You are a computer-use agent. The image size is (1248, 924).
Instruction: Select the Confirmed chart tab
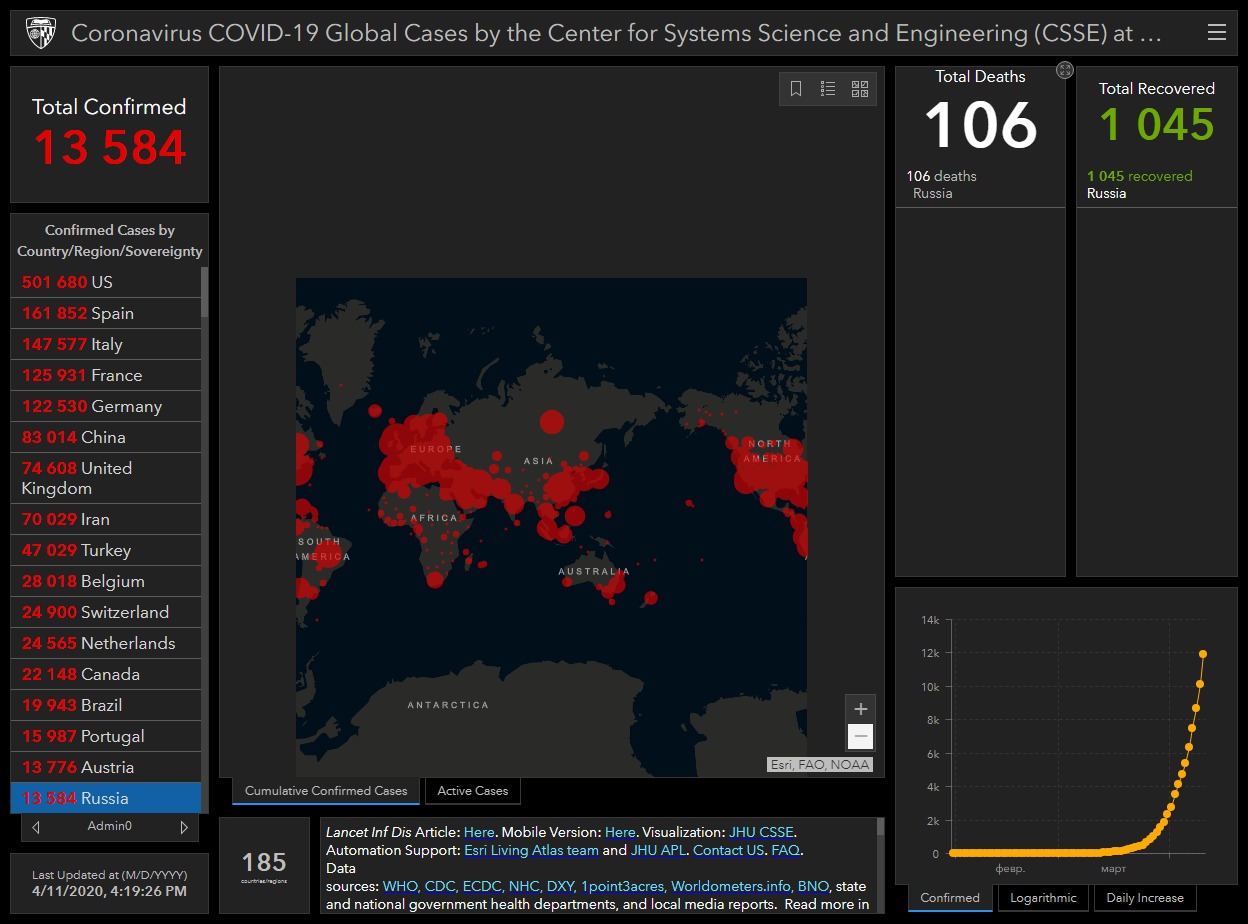coord(950,898)
